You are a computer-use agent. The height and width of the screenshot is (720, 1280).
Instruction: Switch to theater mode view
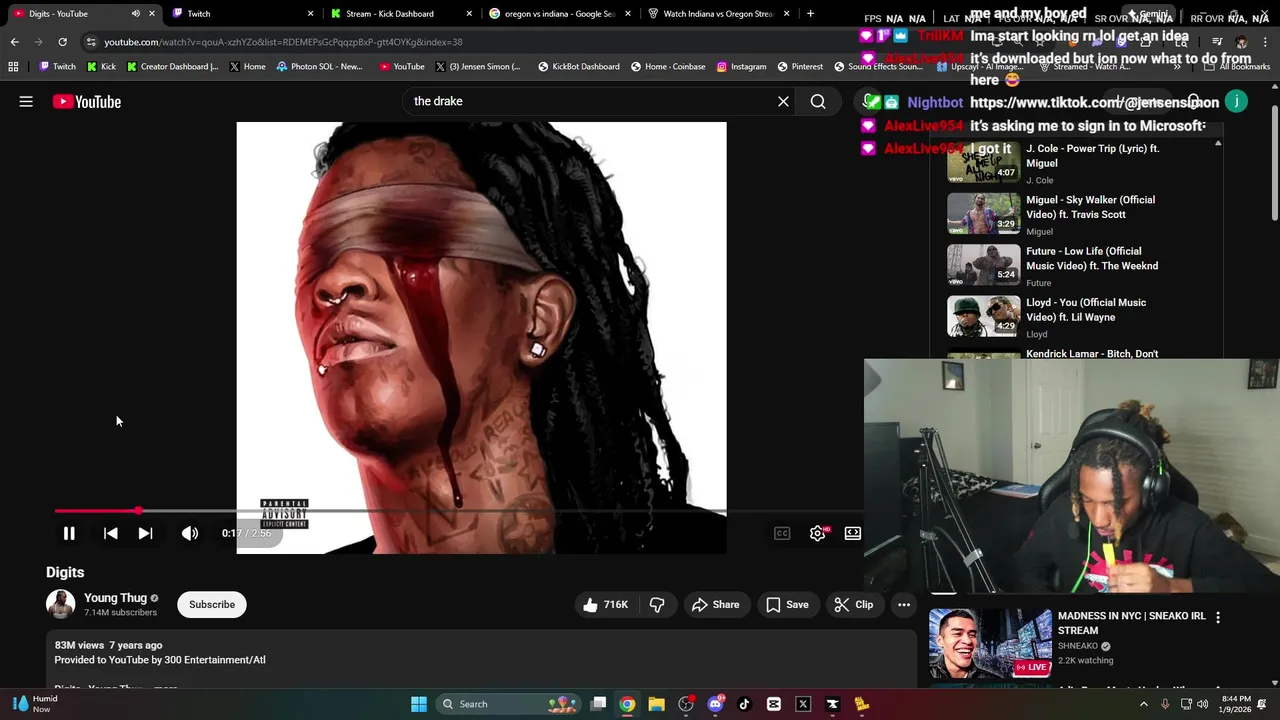tap(853, 533)
